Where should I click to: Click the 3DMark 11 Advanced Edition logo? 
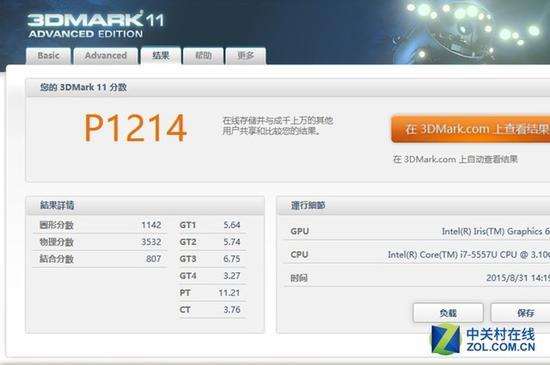tap(95, 25)
